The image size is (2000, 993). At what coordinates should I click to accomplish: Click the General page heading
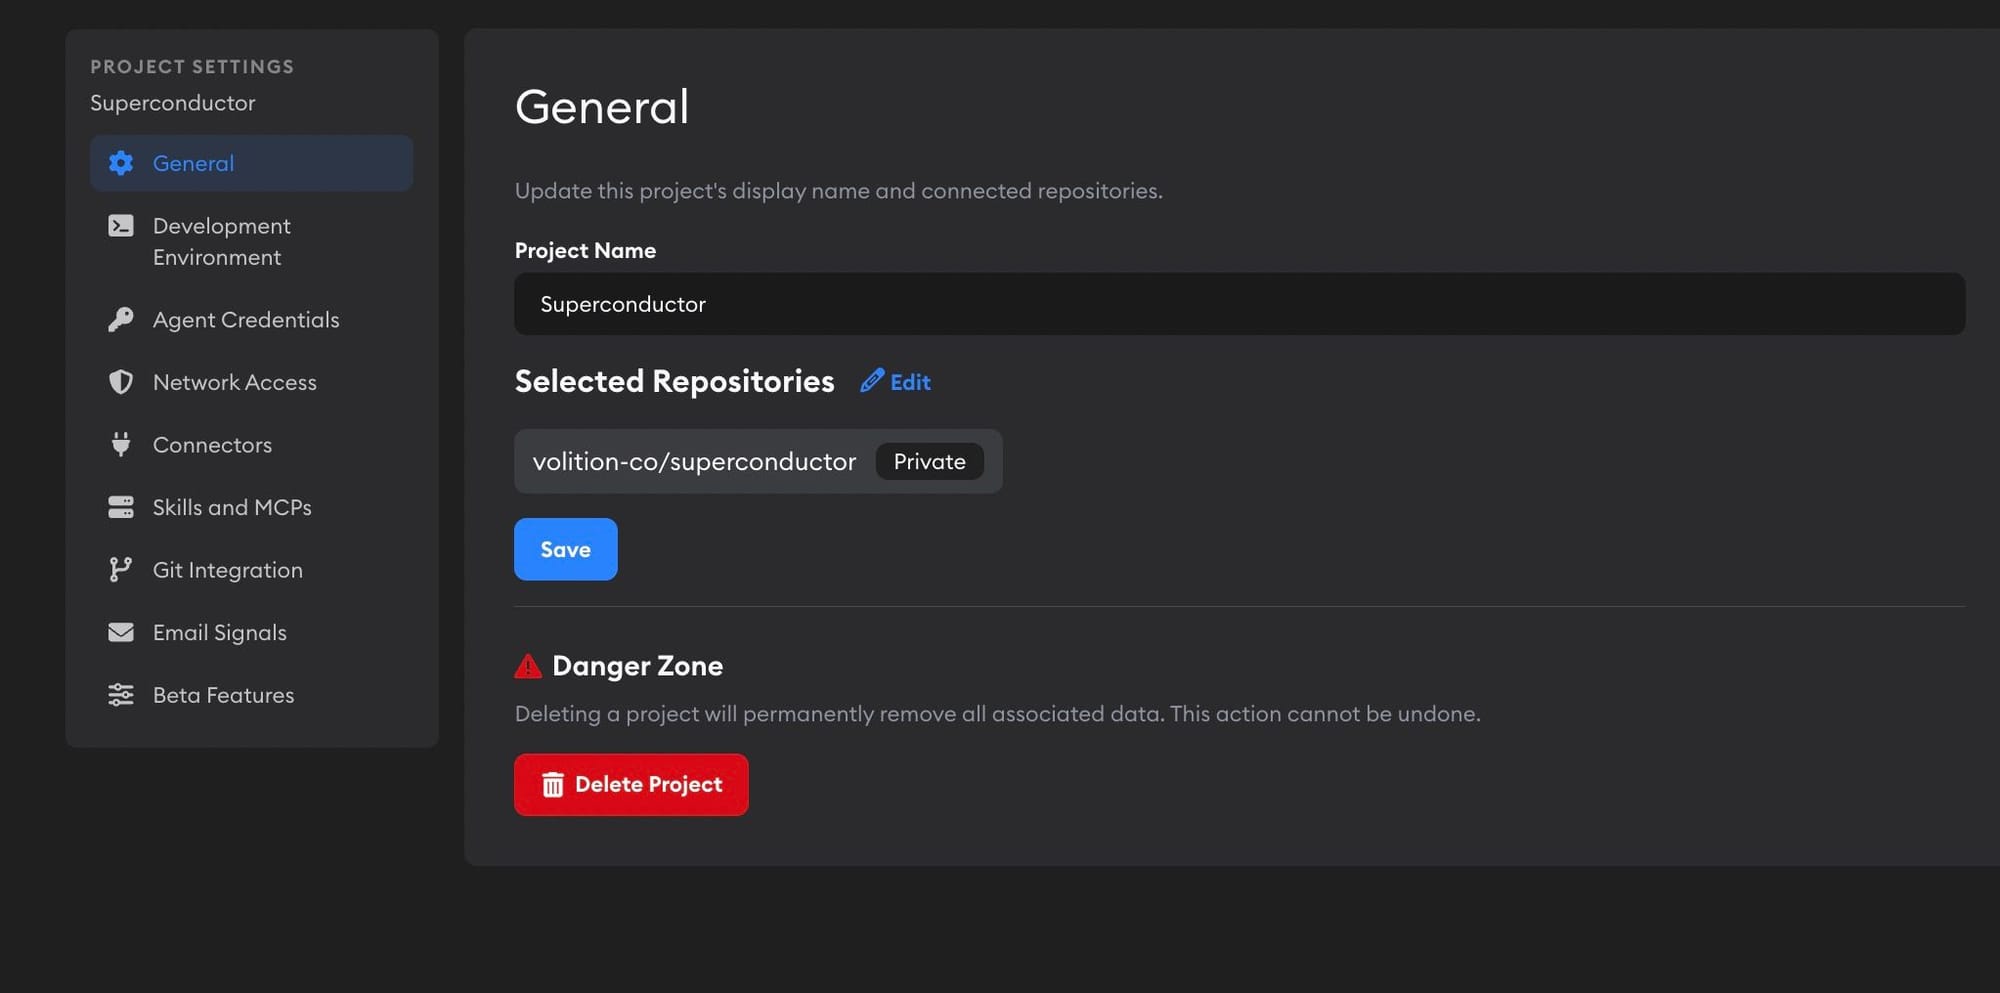[x=602, y=107]
